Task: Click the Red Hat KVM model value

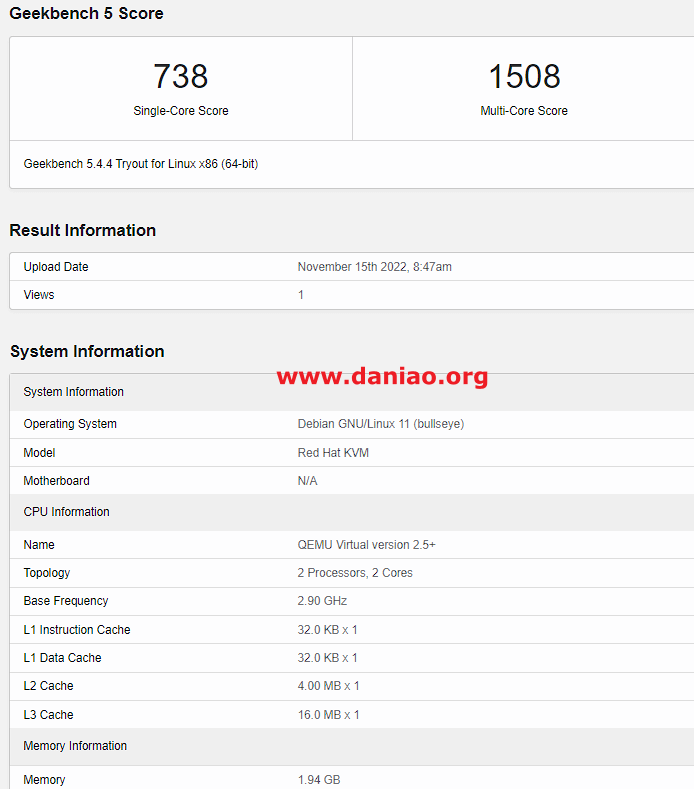Action: [333, 453]
